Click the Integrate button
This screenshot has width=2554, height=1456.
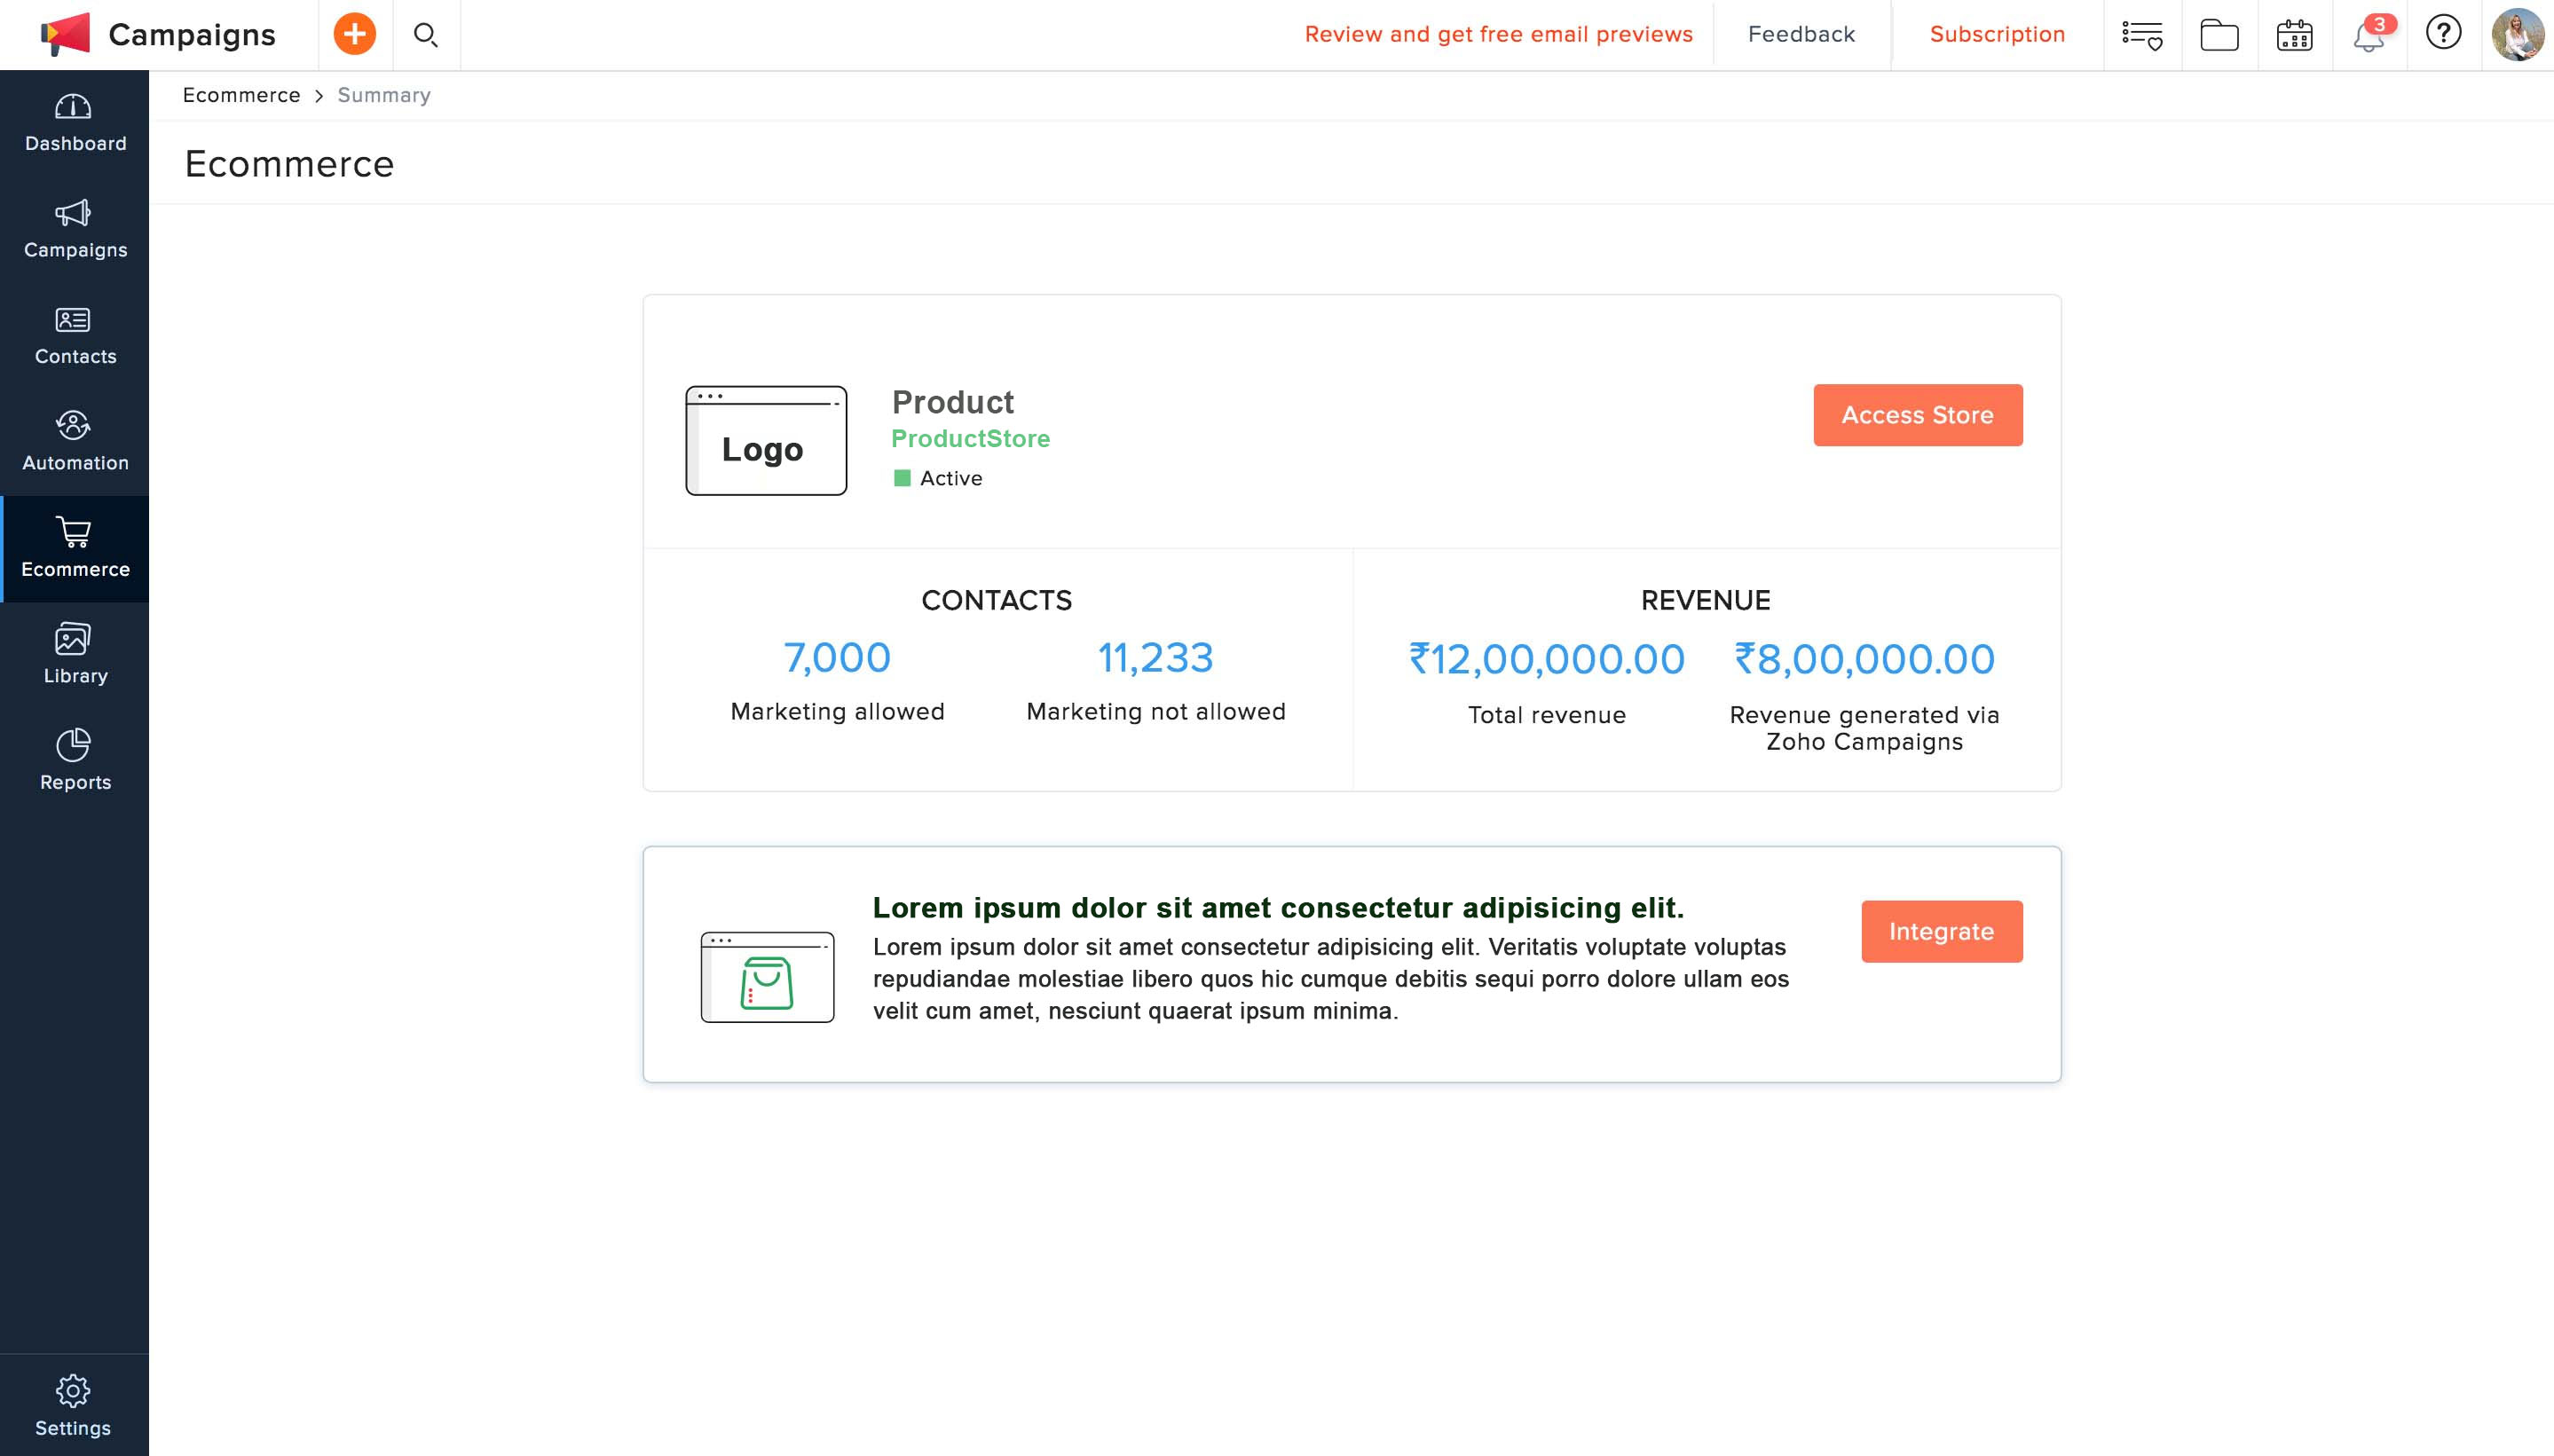point(1941,931)
